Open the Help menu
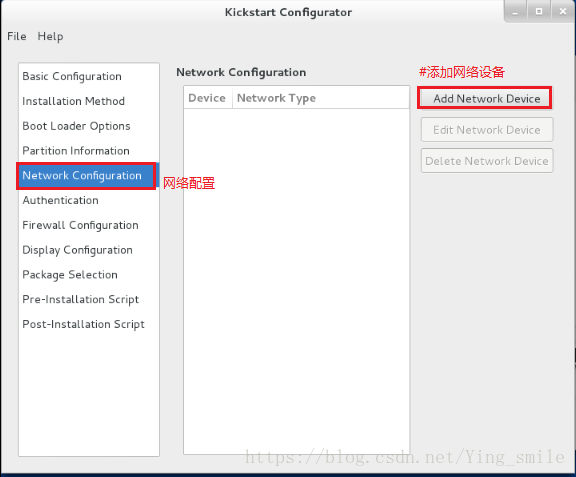The height and width of the screenshot is (477, 576). [50, 36]
